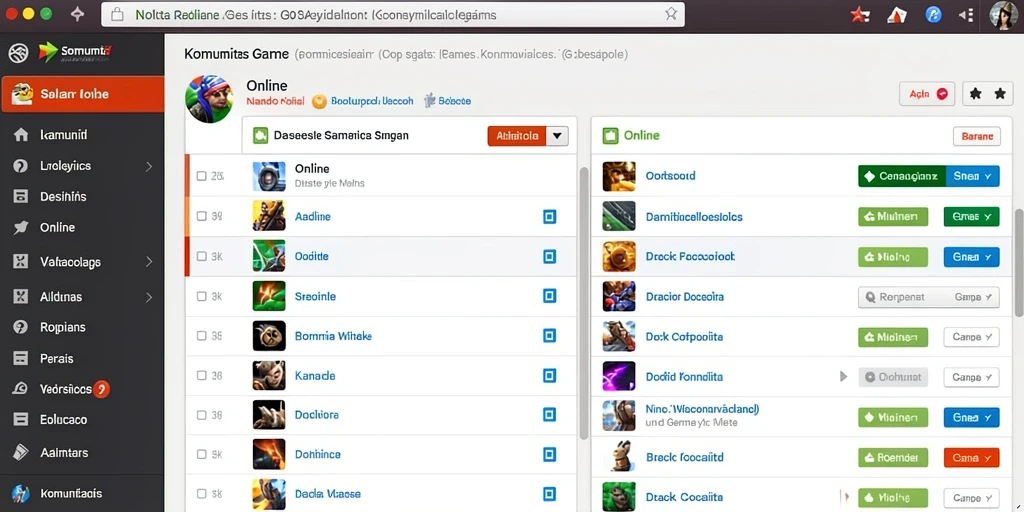
Task: Click the blue square icon in Kanade row
Action: tap(550, 376)
